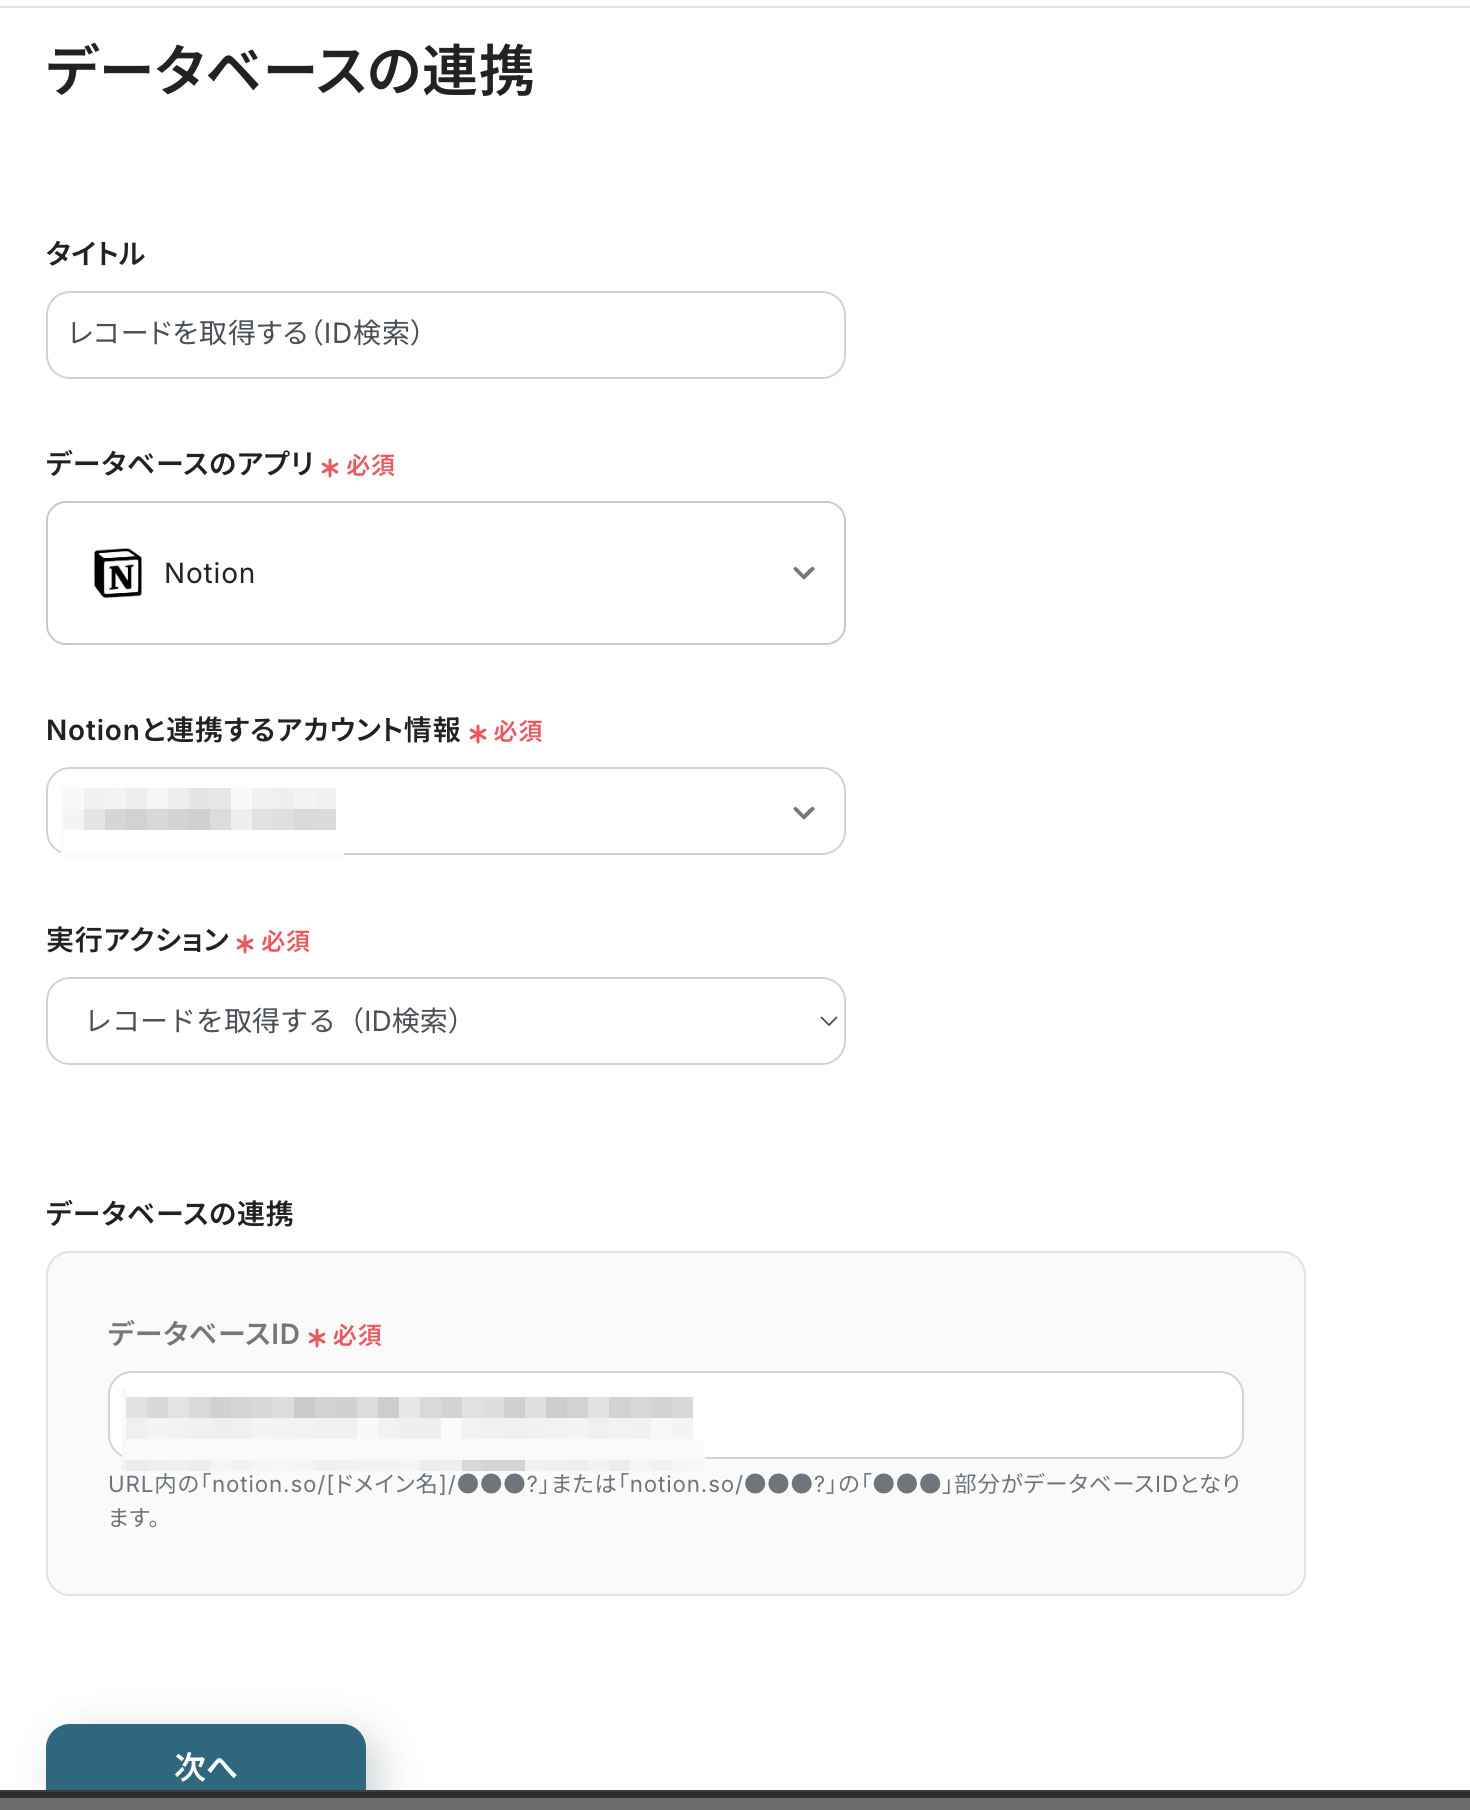The image size is (1470, 1810).
Task: Click the データベースID label
Action: tap(204, 1334)
